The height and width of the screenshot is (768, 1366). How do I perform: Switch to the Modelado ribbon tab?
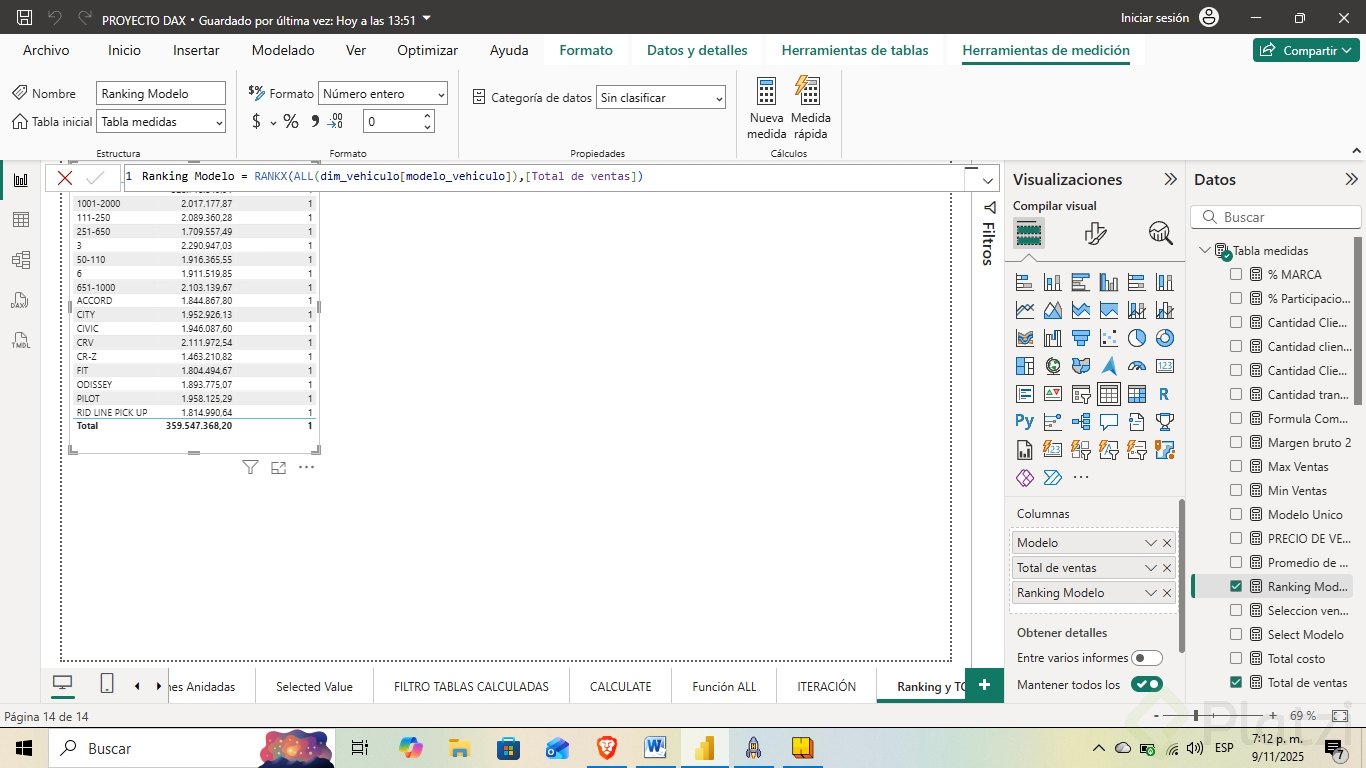[283, 50]
